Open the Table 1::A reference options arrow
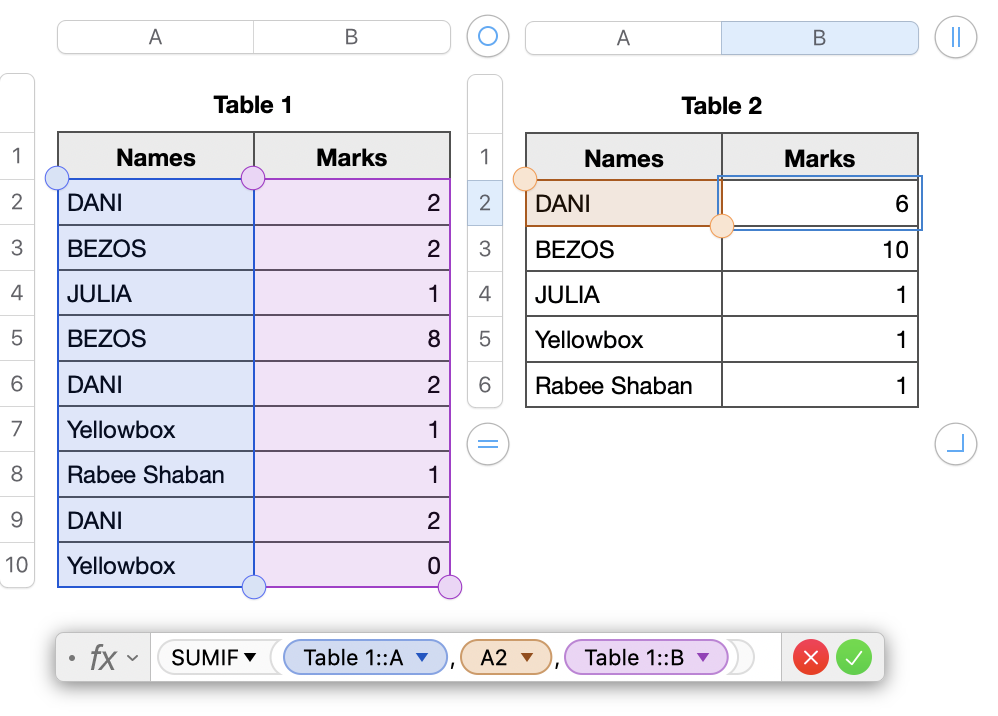This screenshot has height=716, width=998. point(422,658)
